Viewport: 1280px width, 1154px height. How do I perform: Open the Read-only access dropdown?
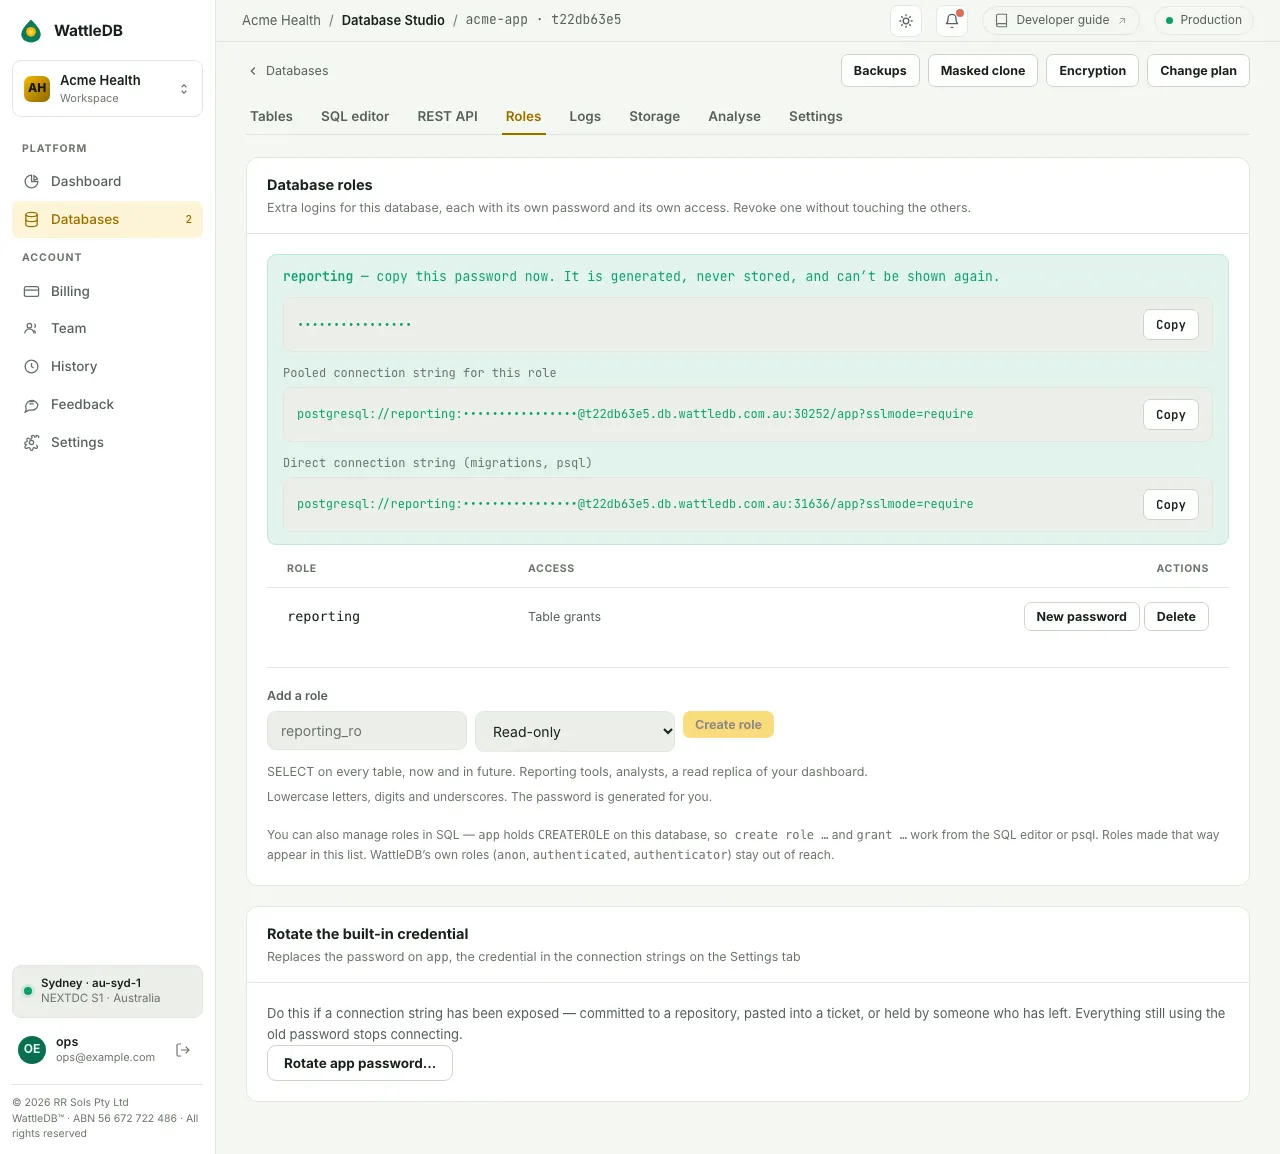pyautogui.click(x=575, y=731)
